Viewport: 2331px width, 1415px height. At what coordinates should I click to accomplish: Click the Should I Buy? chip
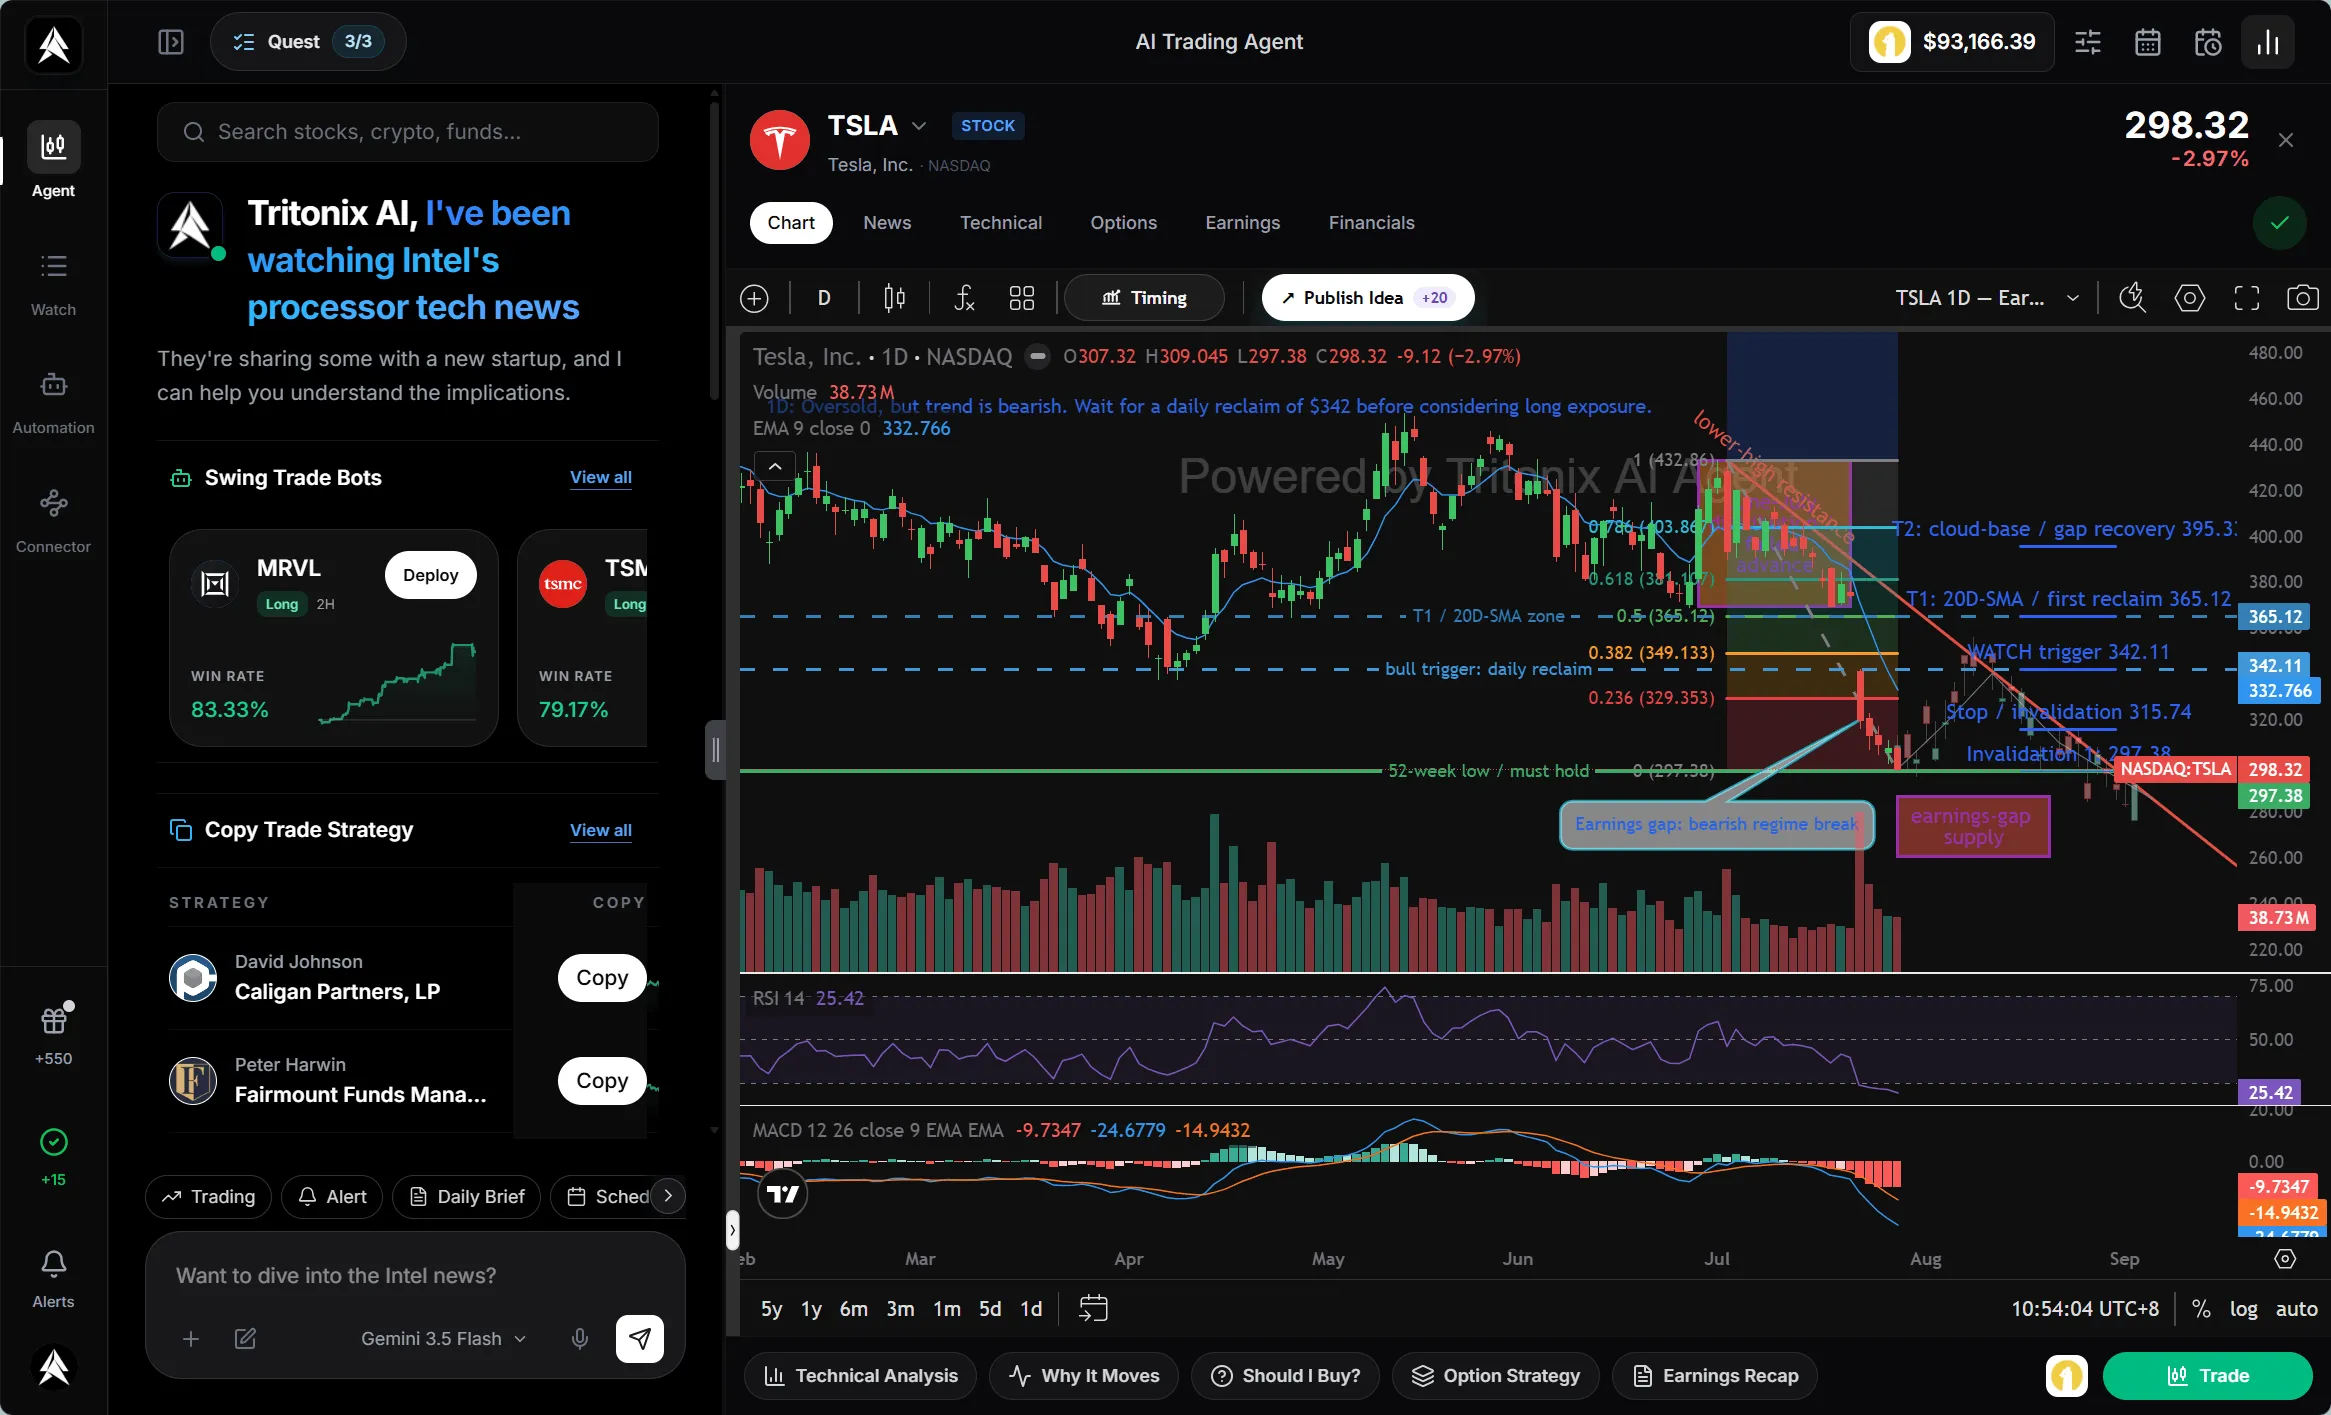click(1285, 1376)
